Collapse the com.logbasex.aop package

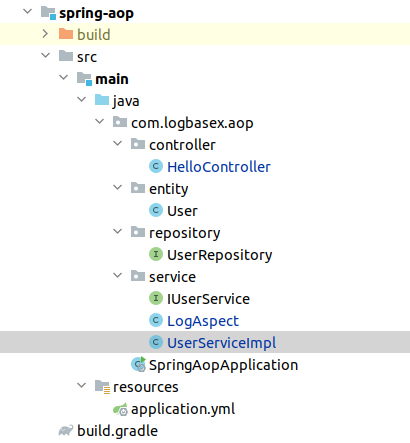point(99,121)
